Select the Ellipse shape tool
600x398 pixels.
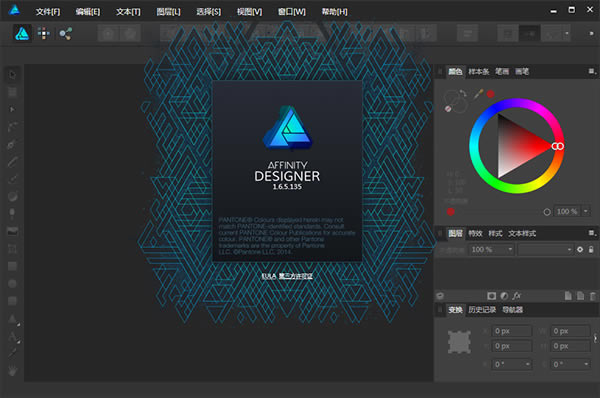point(12,284)
